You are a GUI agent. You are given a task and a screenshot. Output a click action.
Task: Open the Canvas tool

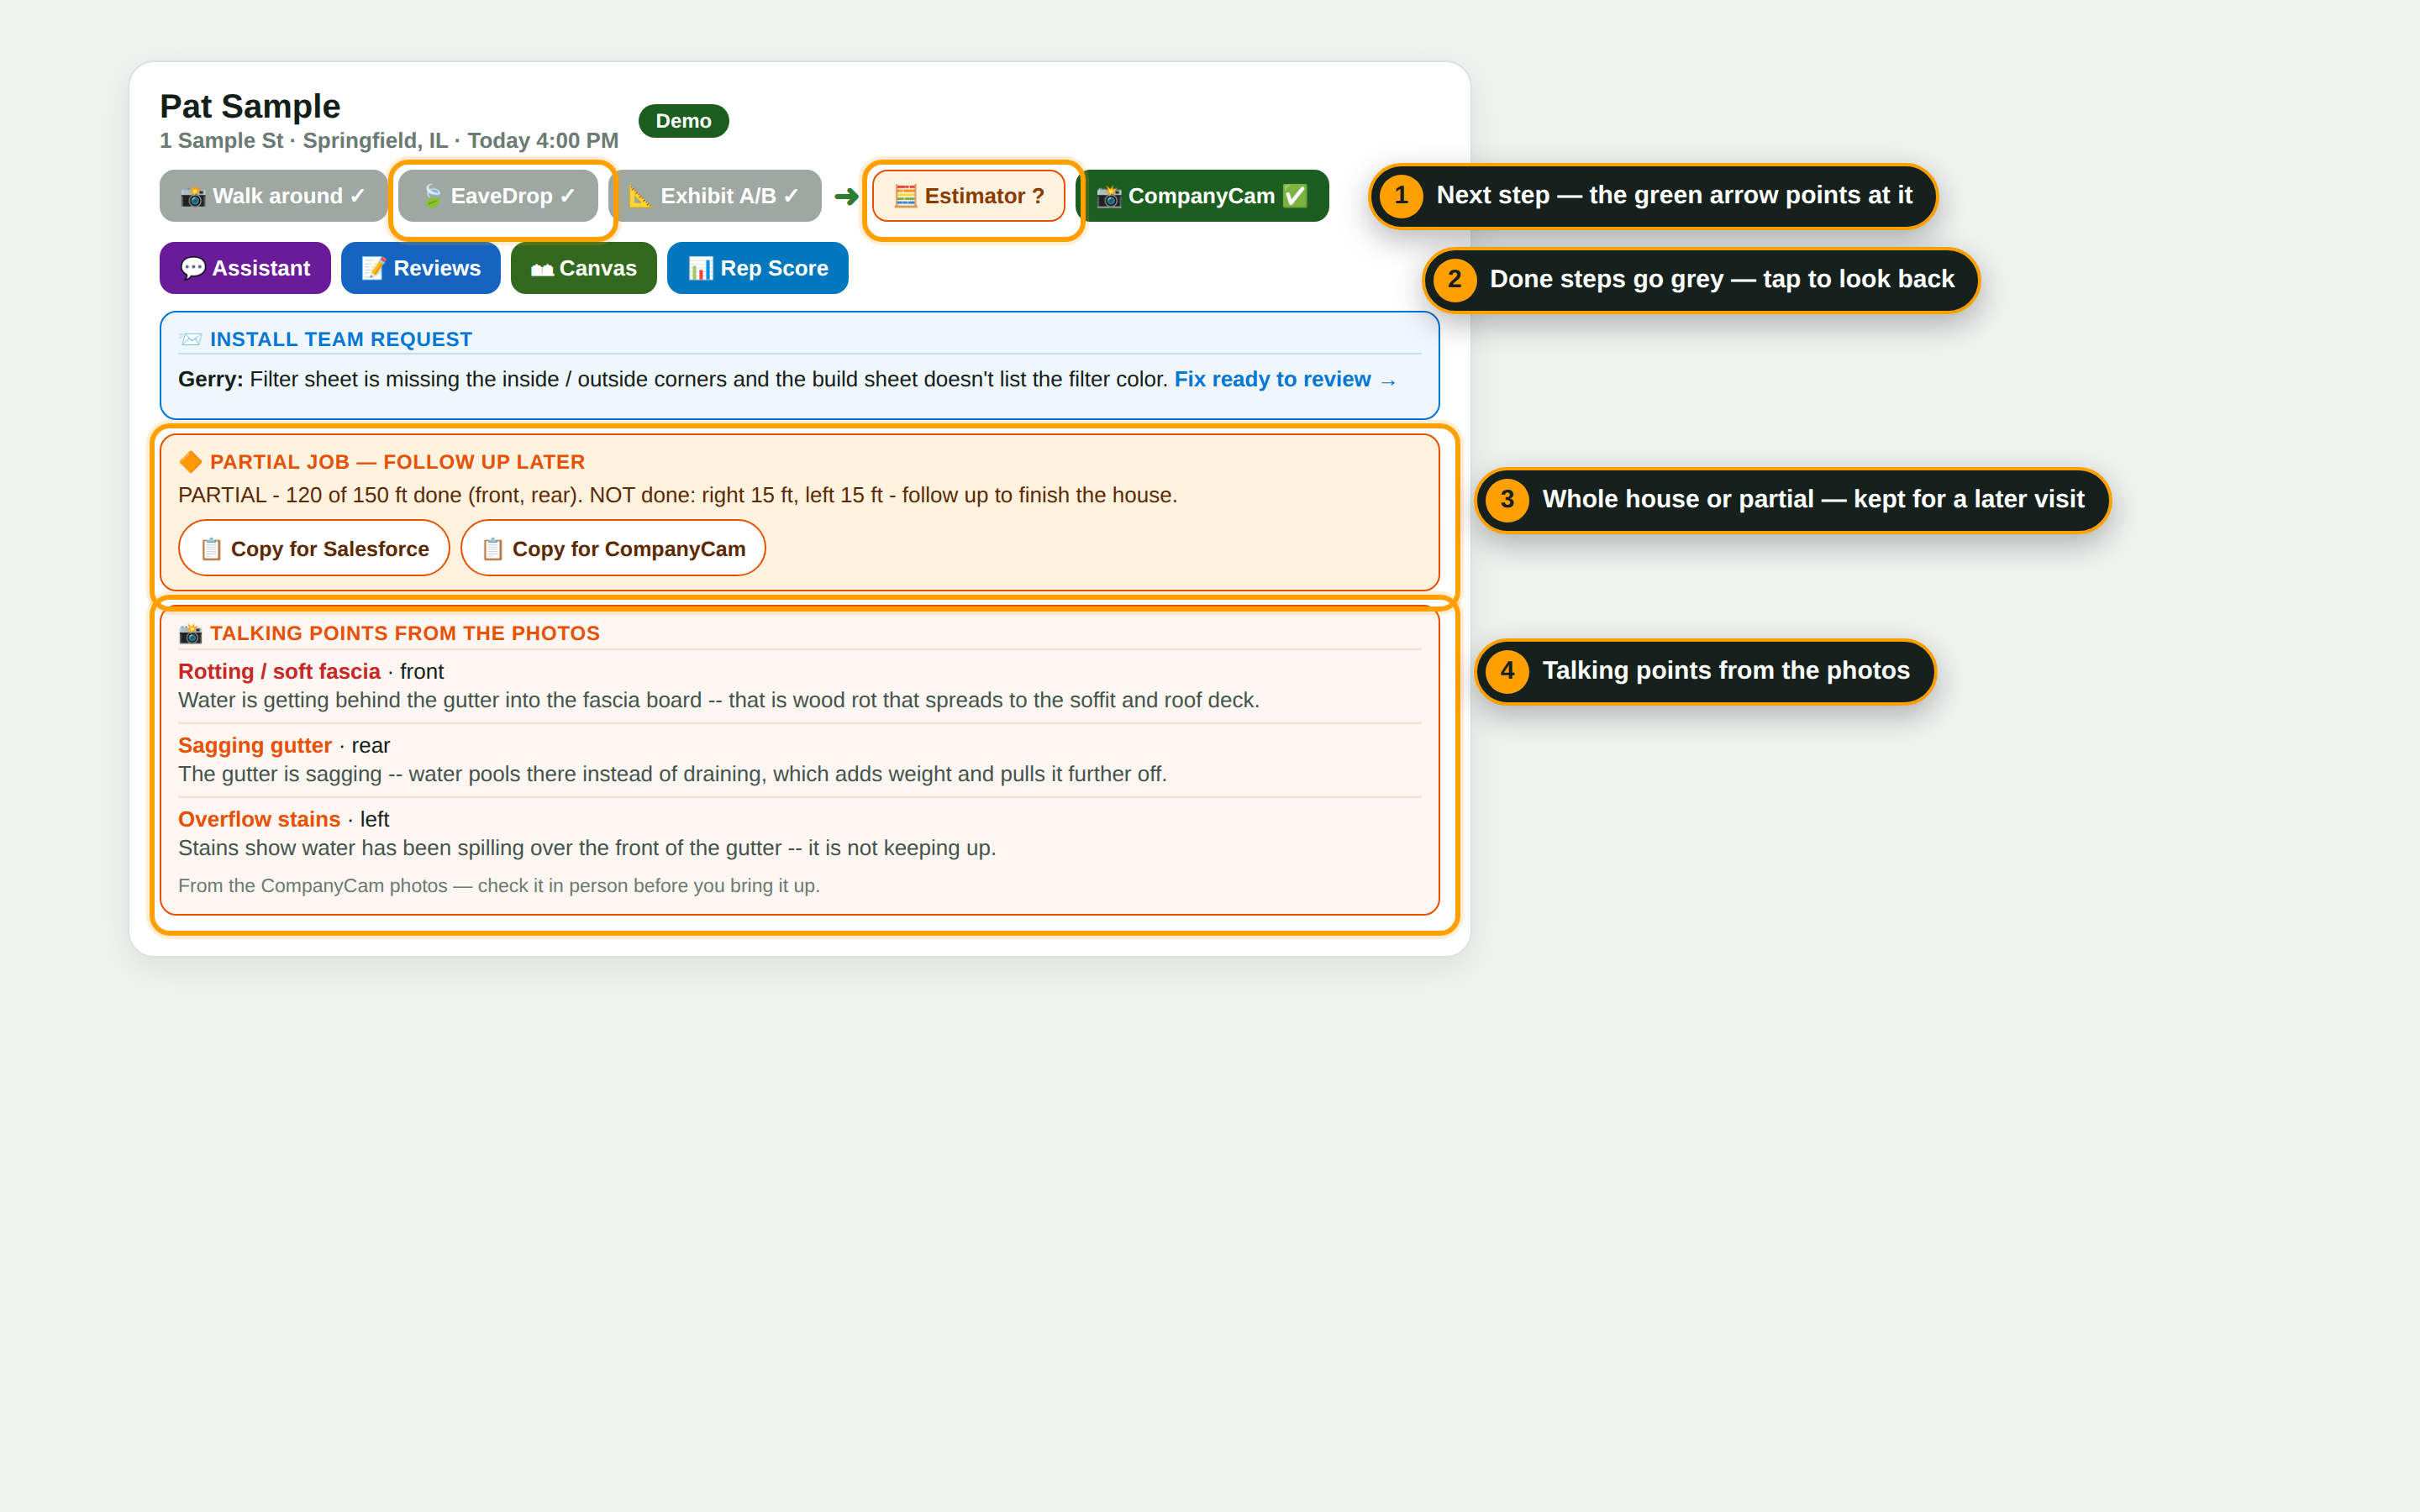583,268
